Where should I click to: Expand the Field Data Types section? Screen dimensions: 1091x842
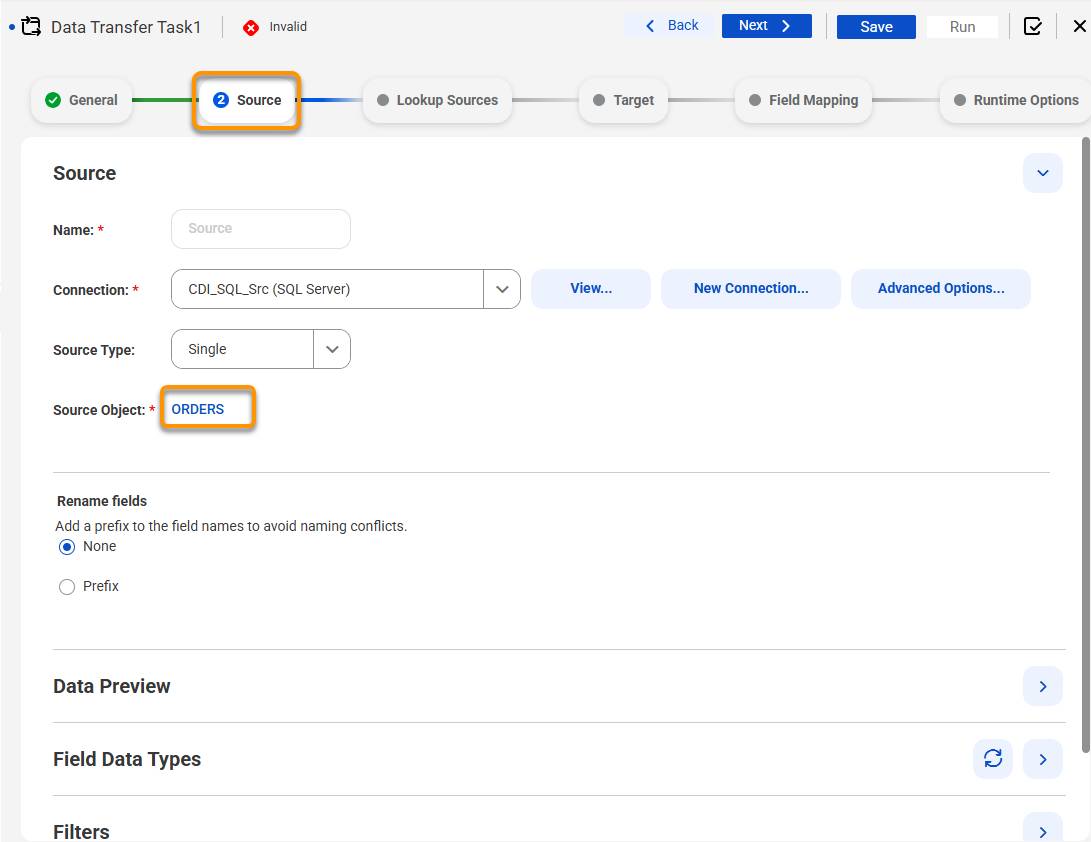tap(1042, 758)
